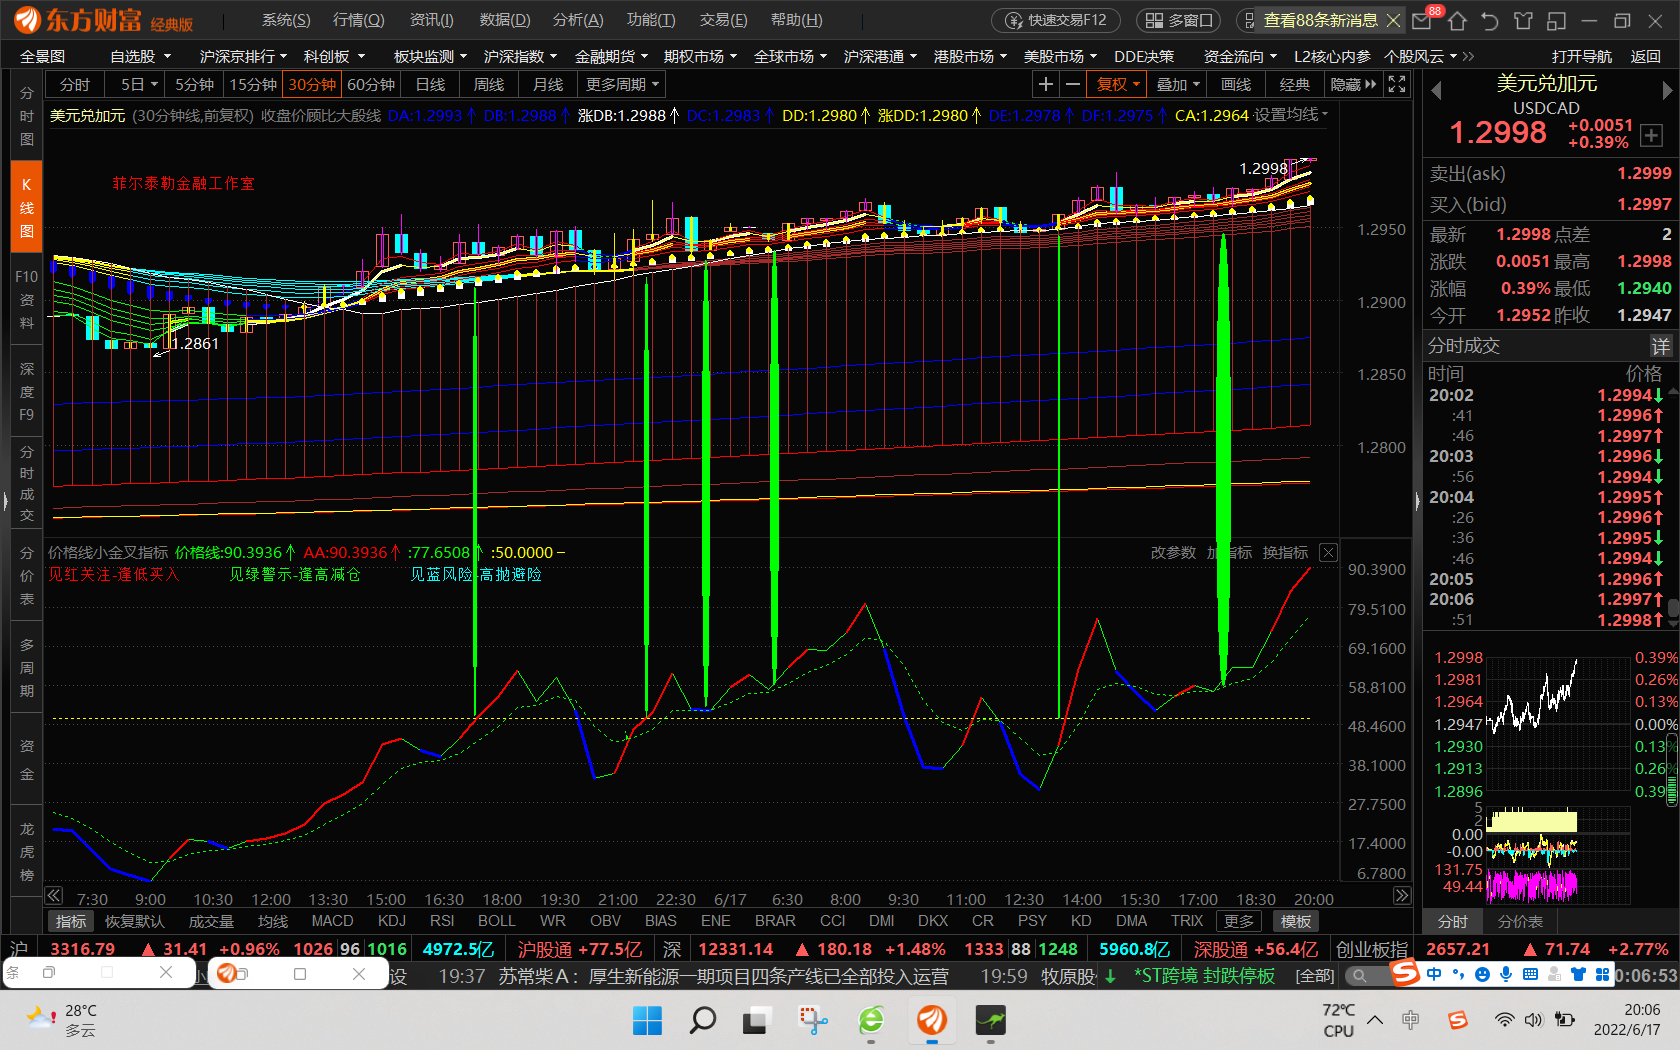
Task: Close the price-line indicator sub-panel
Action: (1328, 552)
